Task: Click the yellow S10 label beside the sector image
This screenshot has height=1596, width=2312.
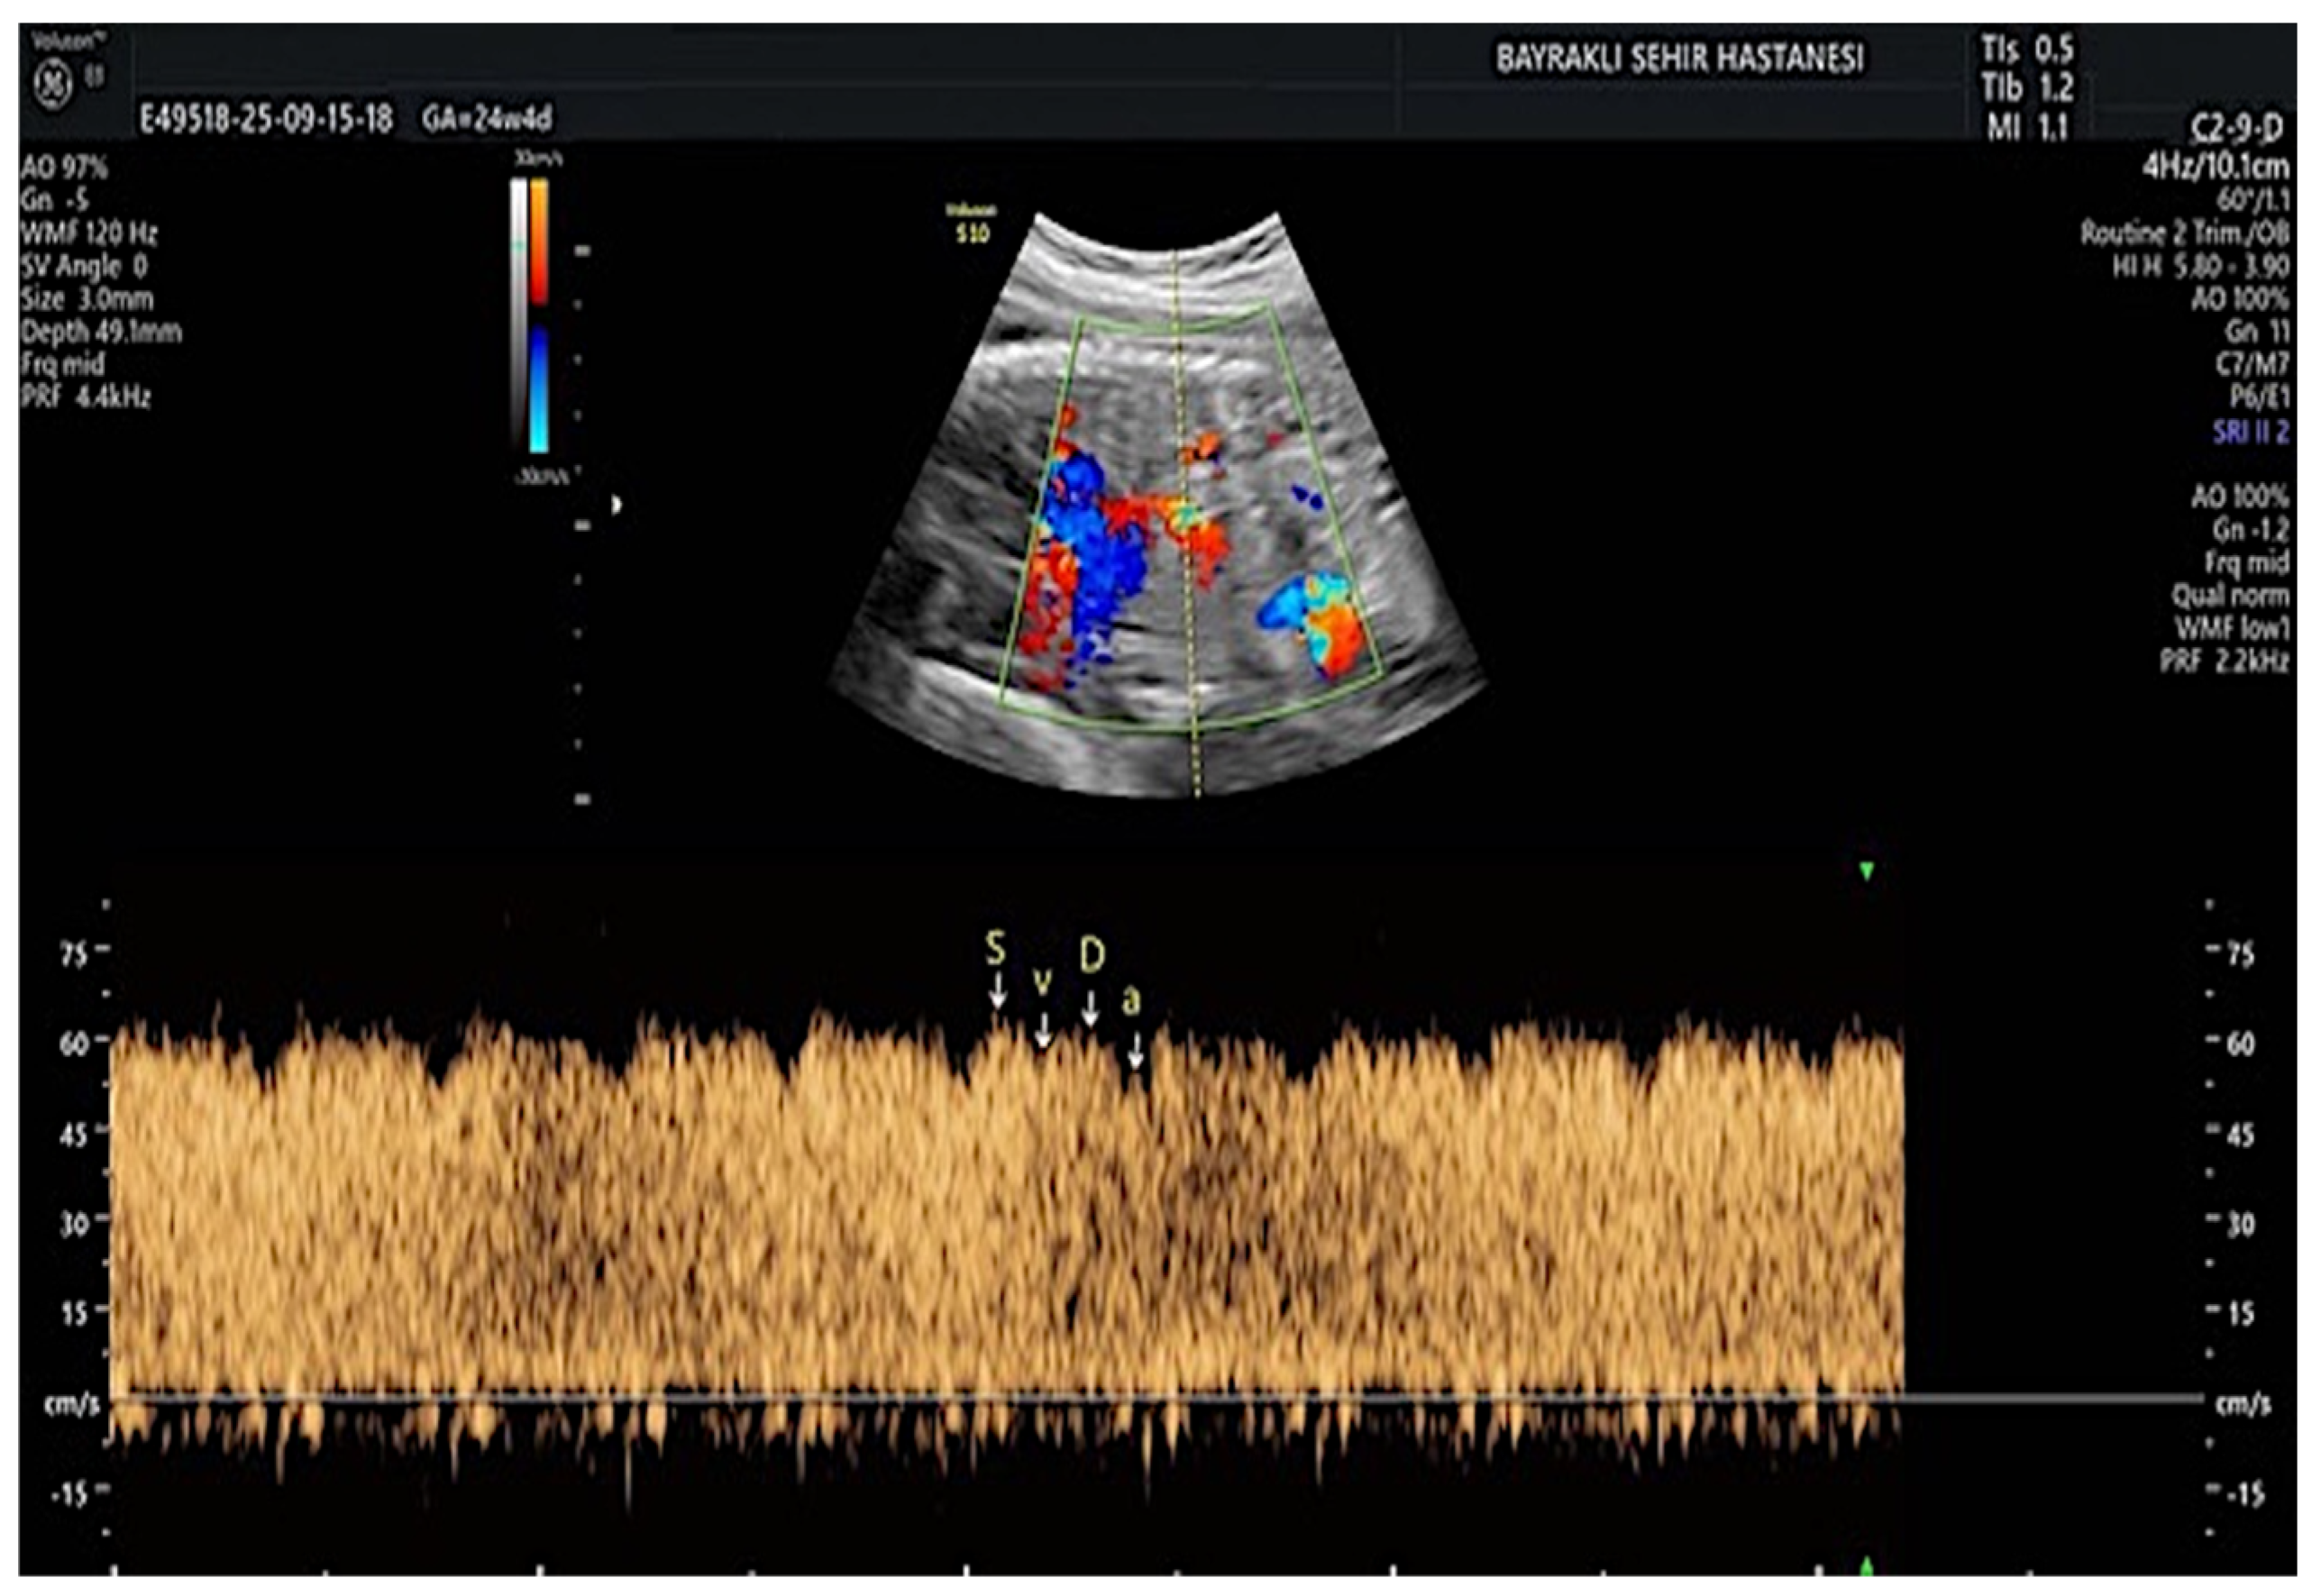Action: 972,236
